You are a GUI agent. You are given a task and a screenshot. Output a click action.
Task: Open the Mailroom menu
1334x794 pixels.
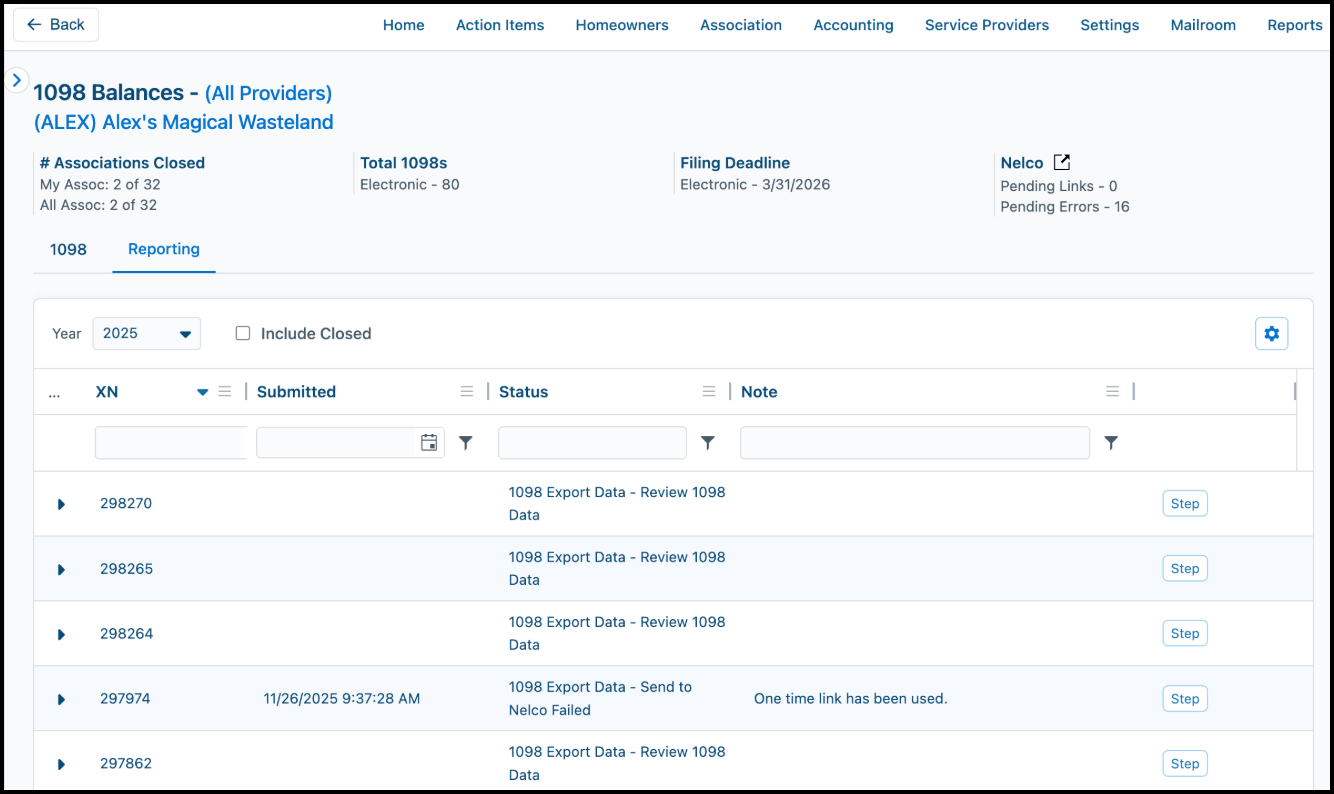point(1203,25)
